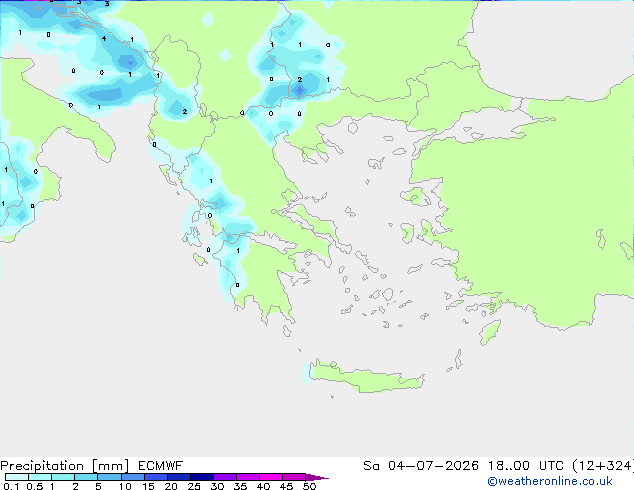Click the 'Precipitation [mm]' title text

65,466
